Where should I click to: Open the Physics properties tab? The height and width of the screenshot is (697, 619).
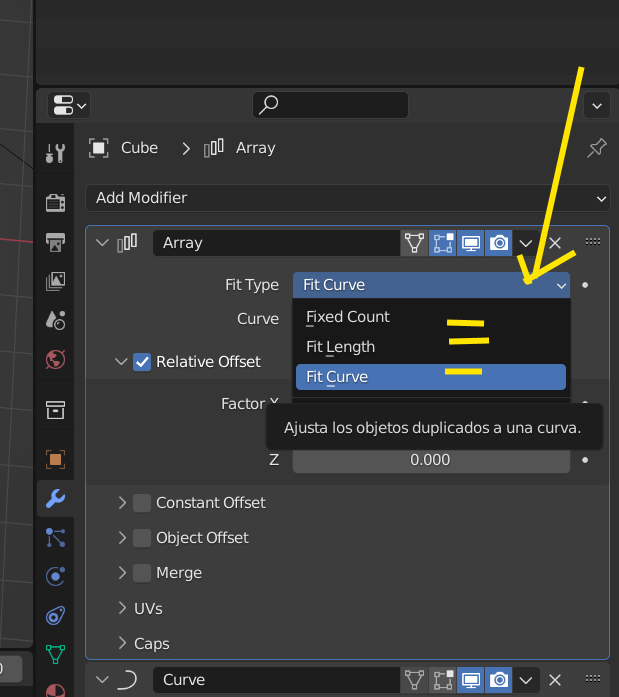[x=56, y=576]
